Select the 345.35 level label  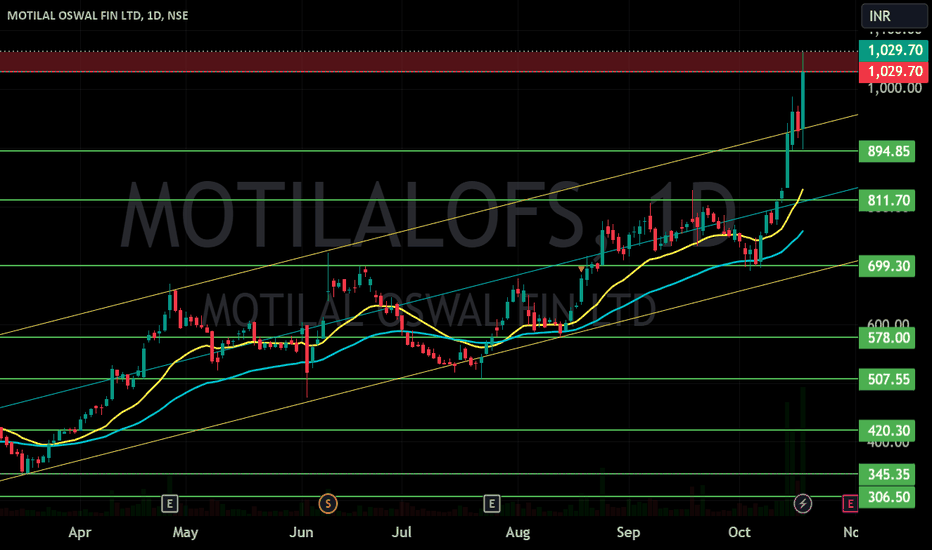pos(887,474)
